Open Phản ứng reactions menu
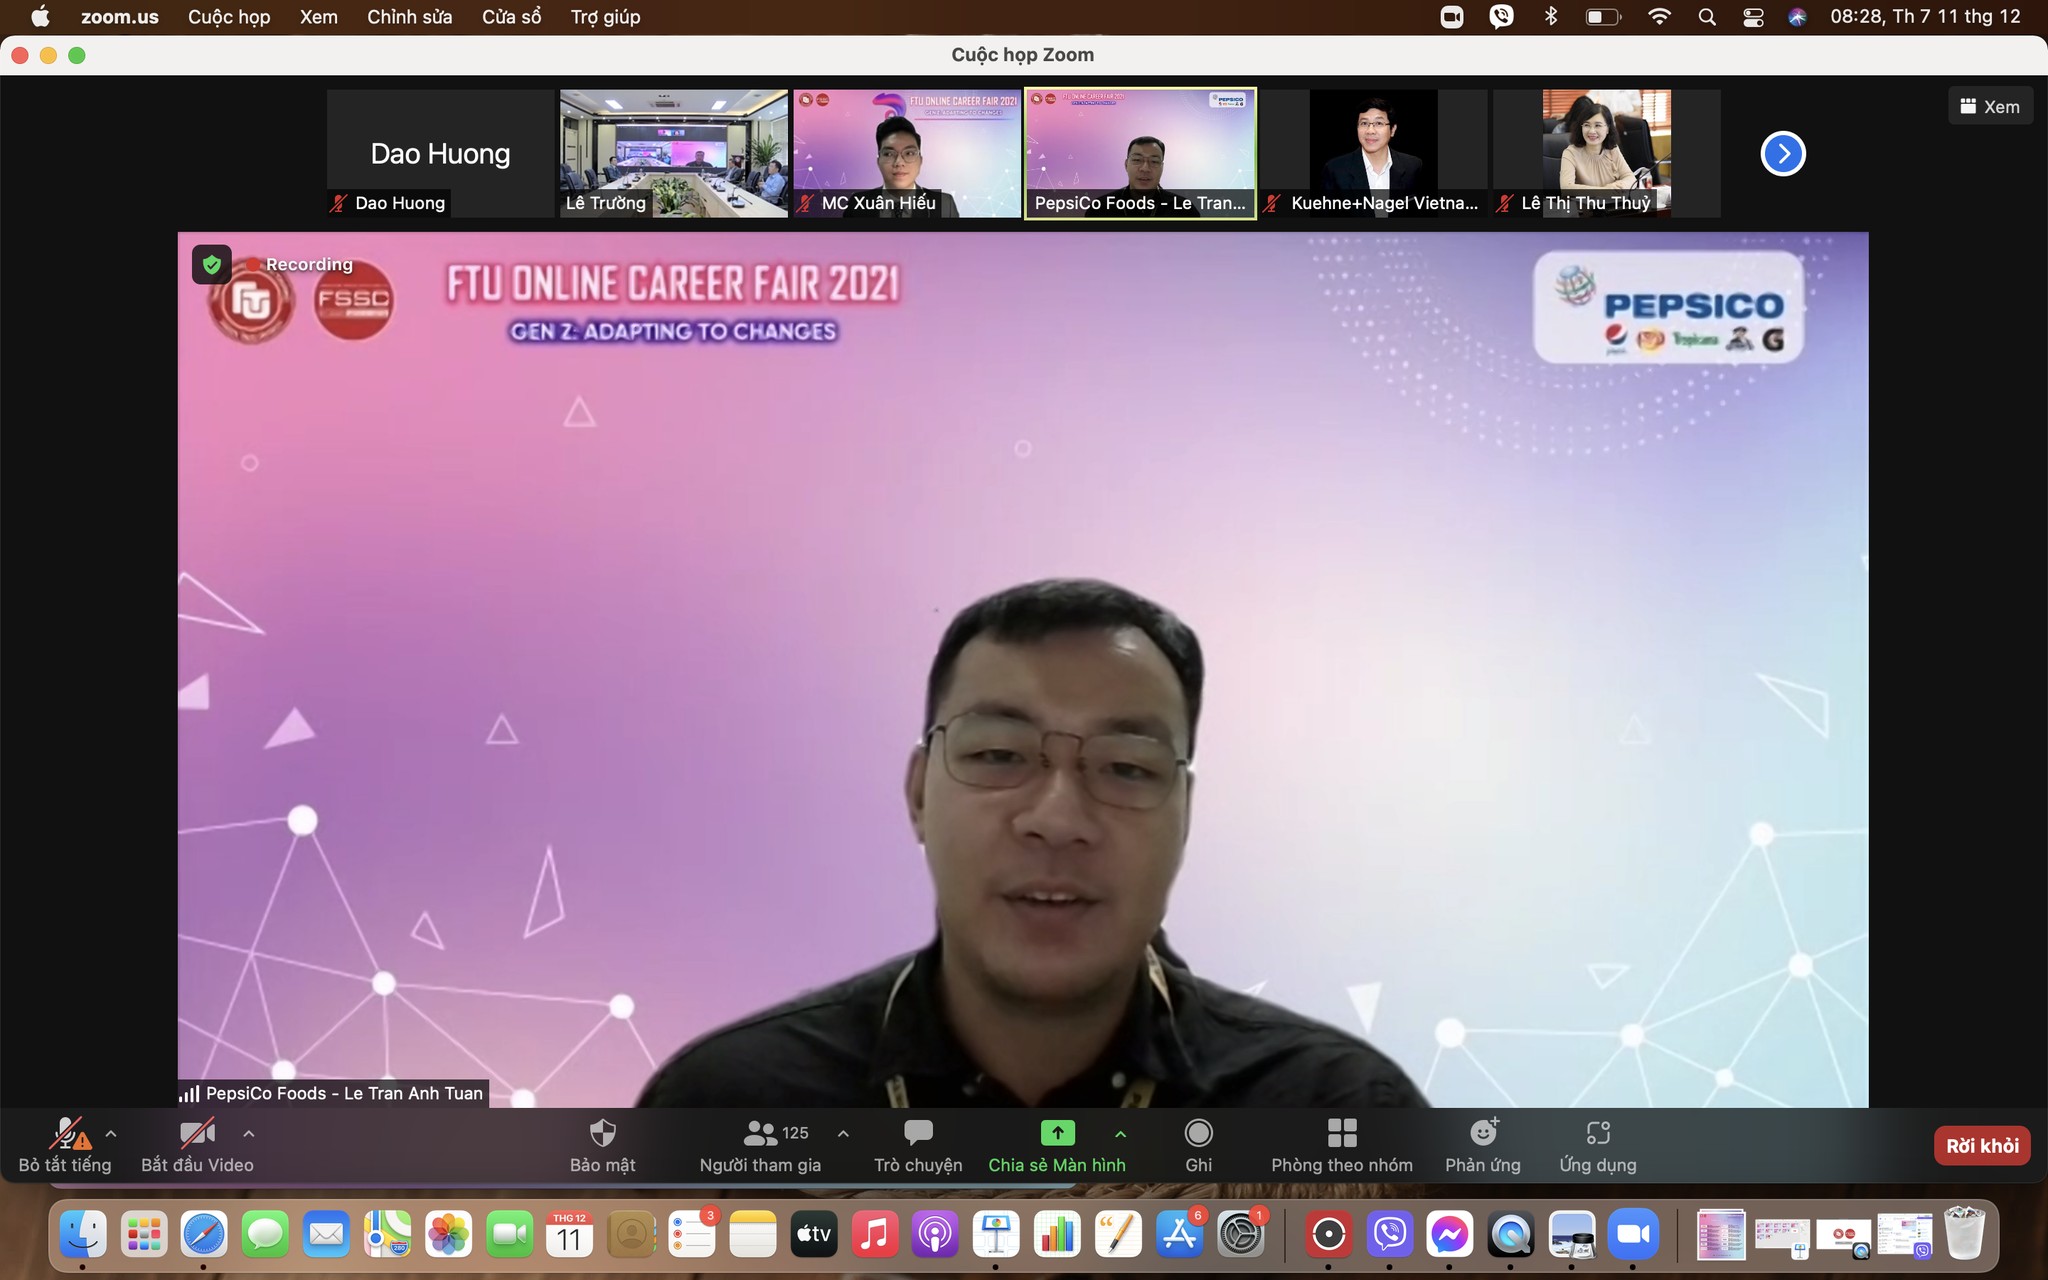The height and width of the screenshot is (1280, 2048). [1483, 1145]
